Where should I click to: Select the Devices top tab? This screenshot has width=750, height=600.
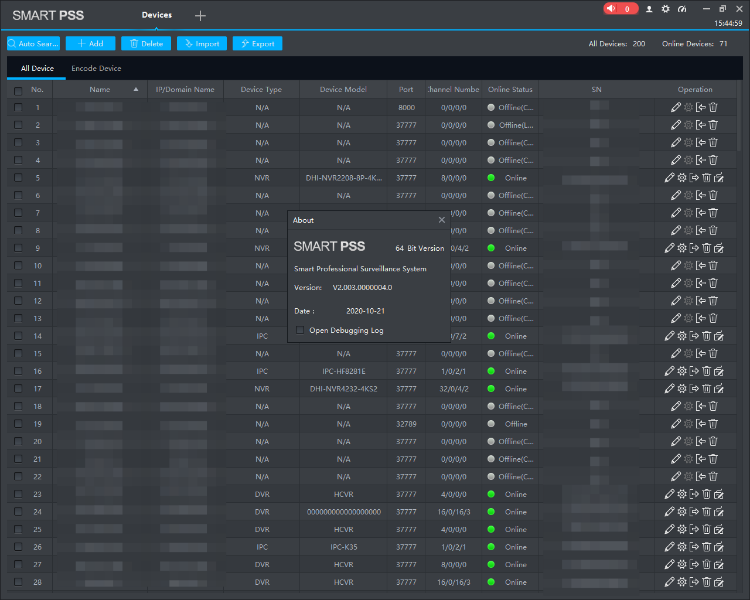click(156, 15)
